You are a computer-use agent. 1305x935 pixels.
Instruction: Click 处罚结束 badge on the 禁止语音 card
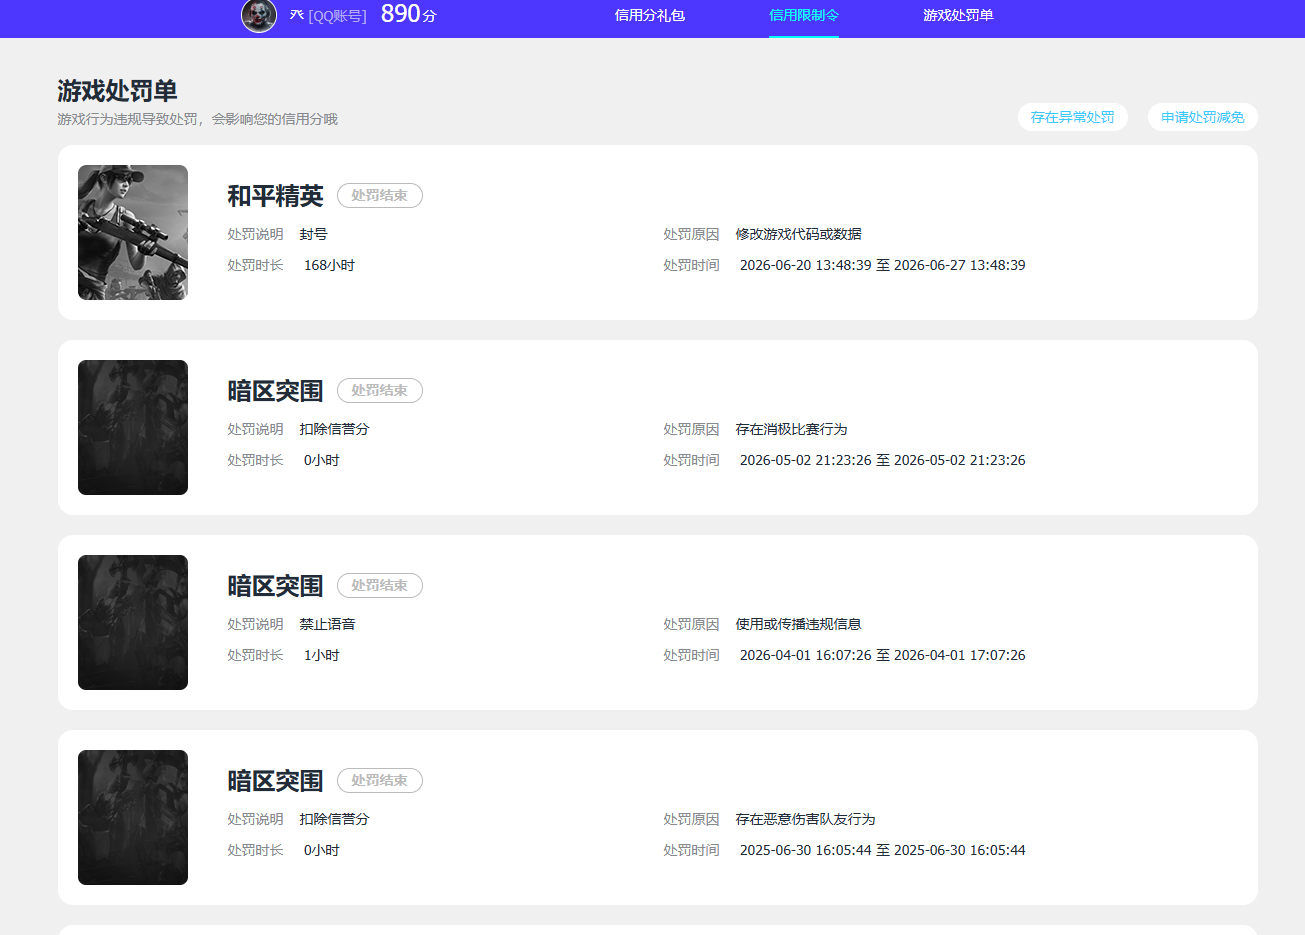point(380,585)
